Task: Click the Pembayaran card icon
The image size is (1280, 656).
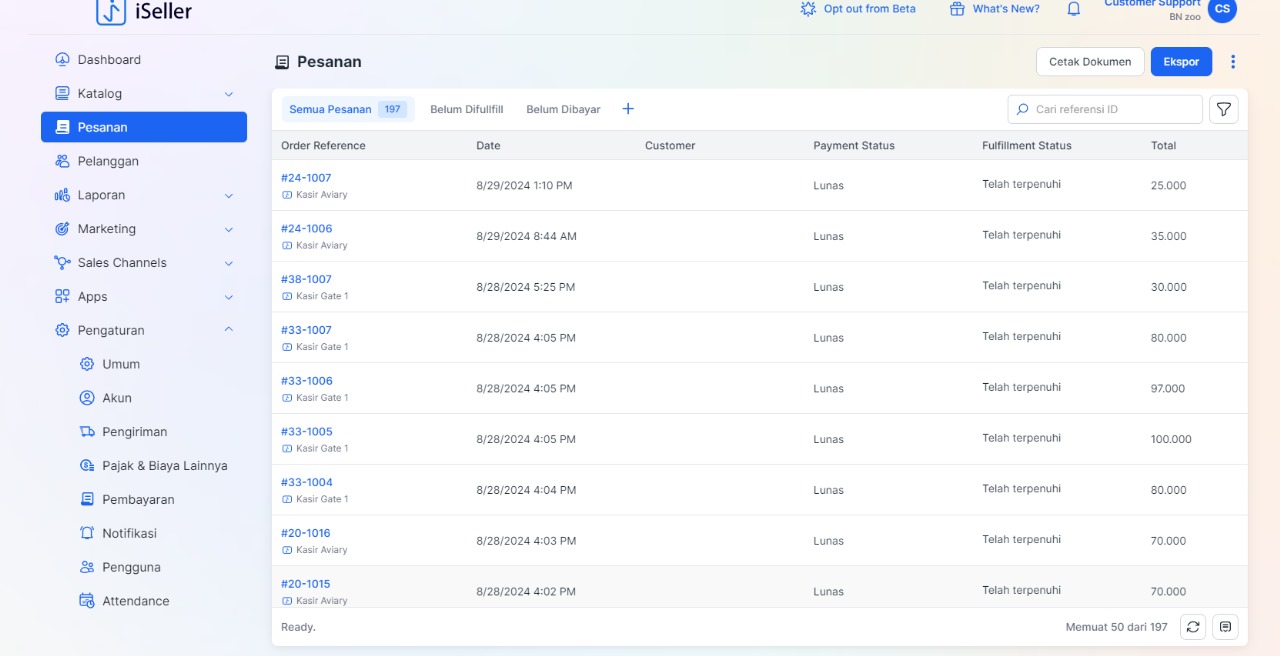Action: coord(87,500)
